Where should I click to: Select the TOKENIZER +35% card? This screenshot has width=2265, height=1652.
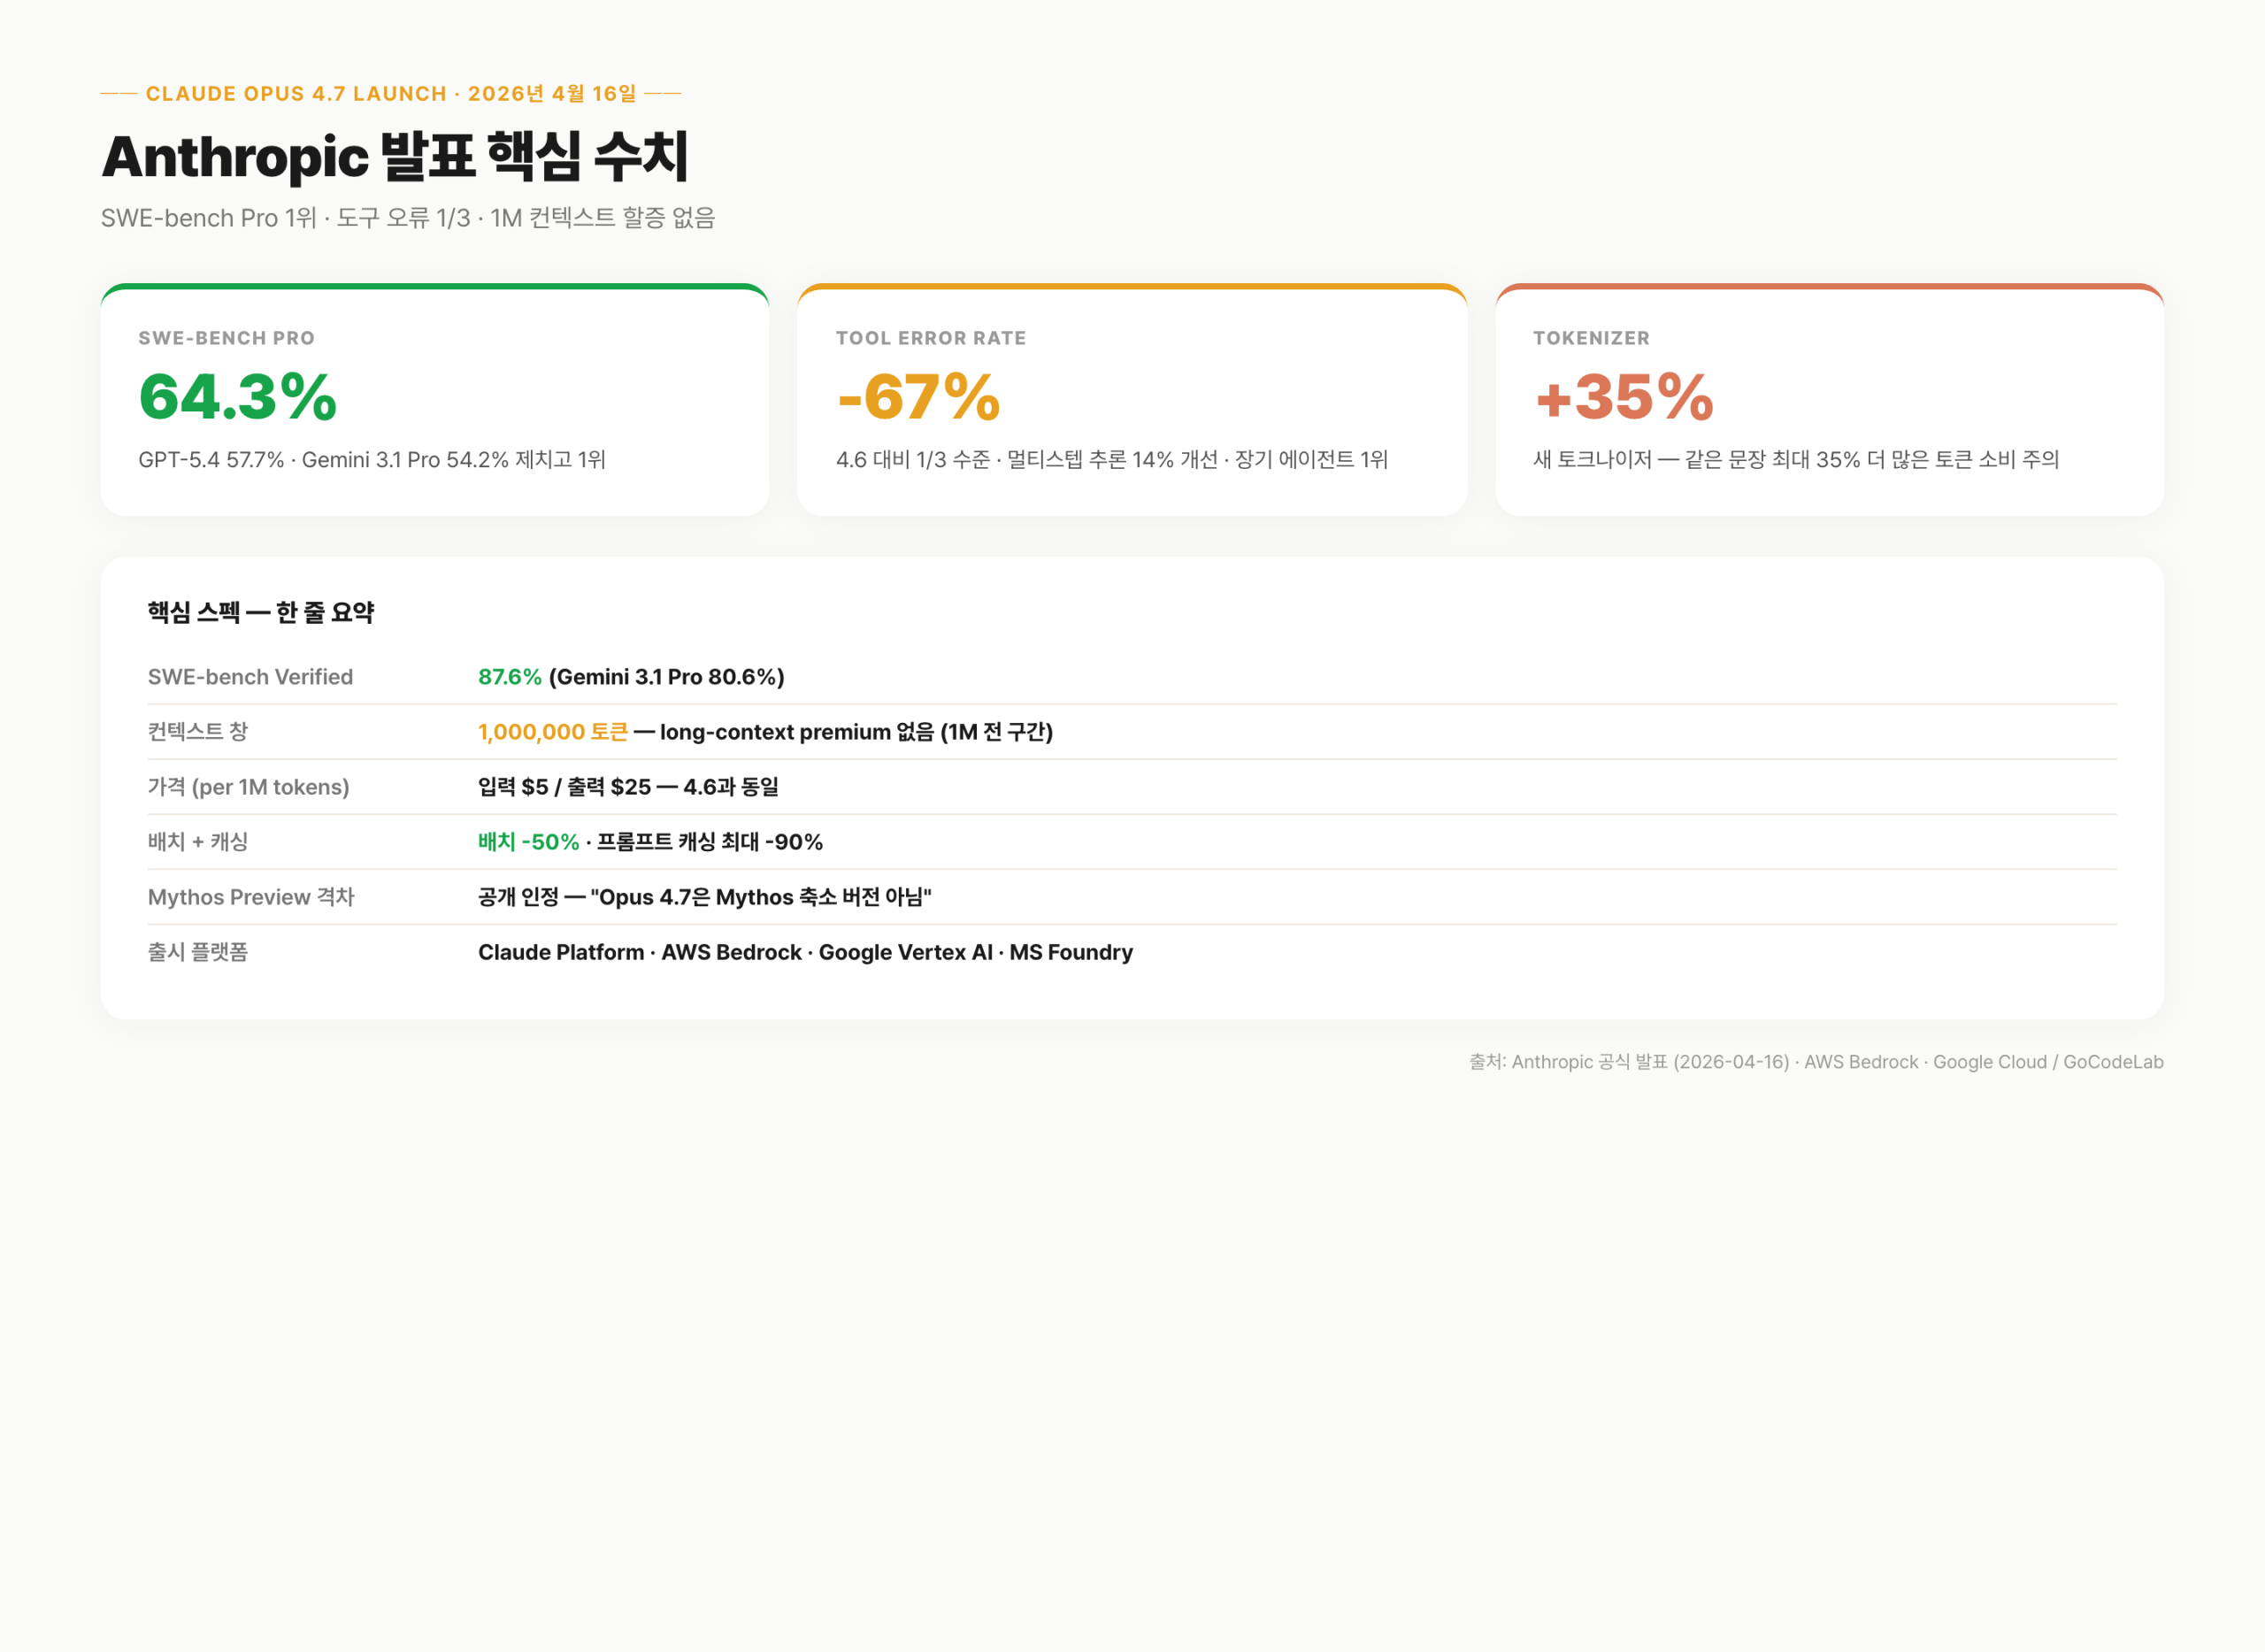[x=1828, y=400]
